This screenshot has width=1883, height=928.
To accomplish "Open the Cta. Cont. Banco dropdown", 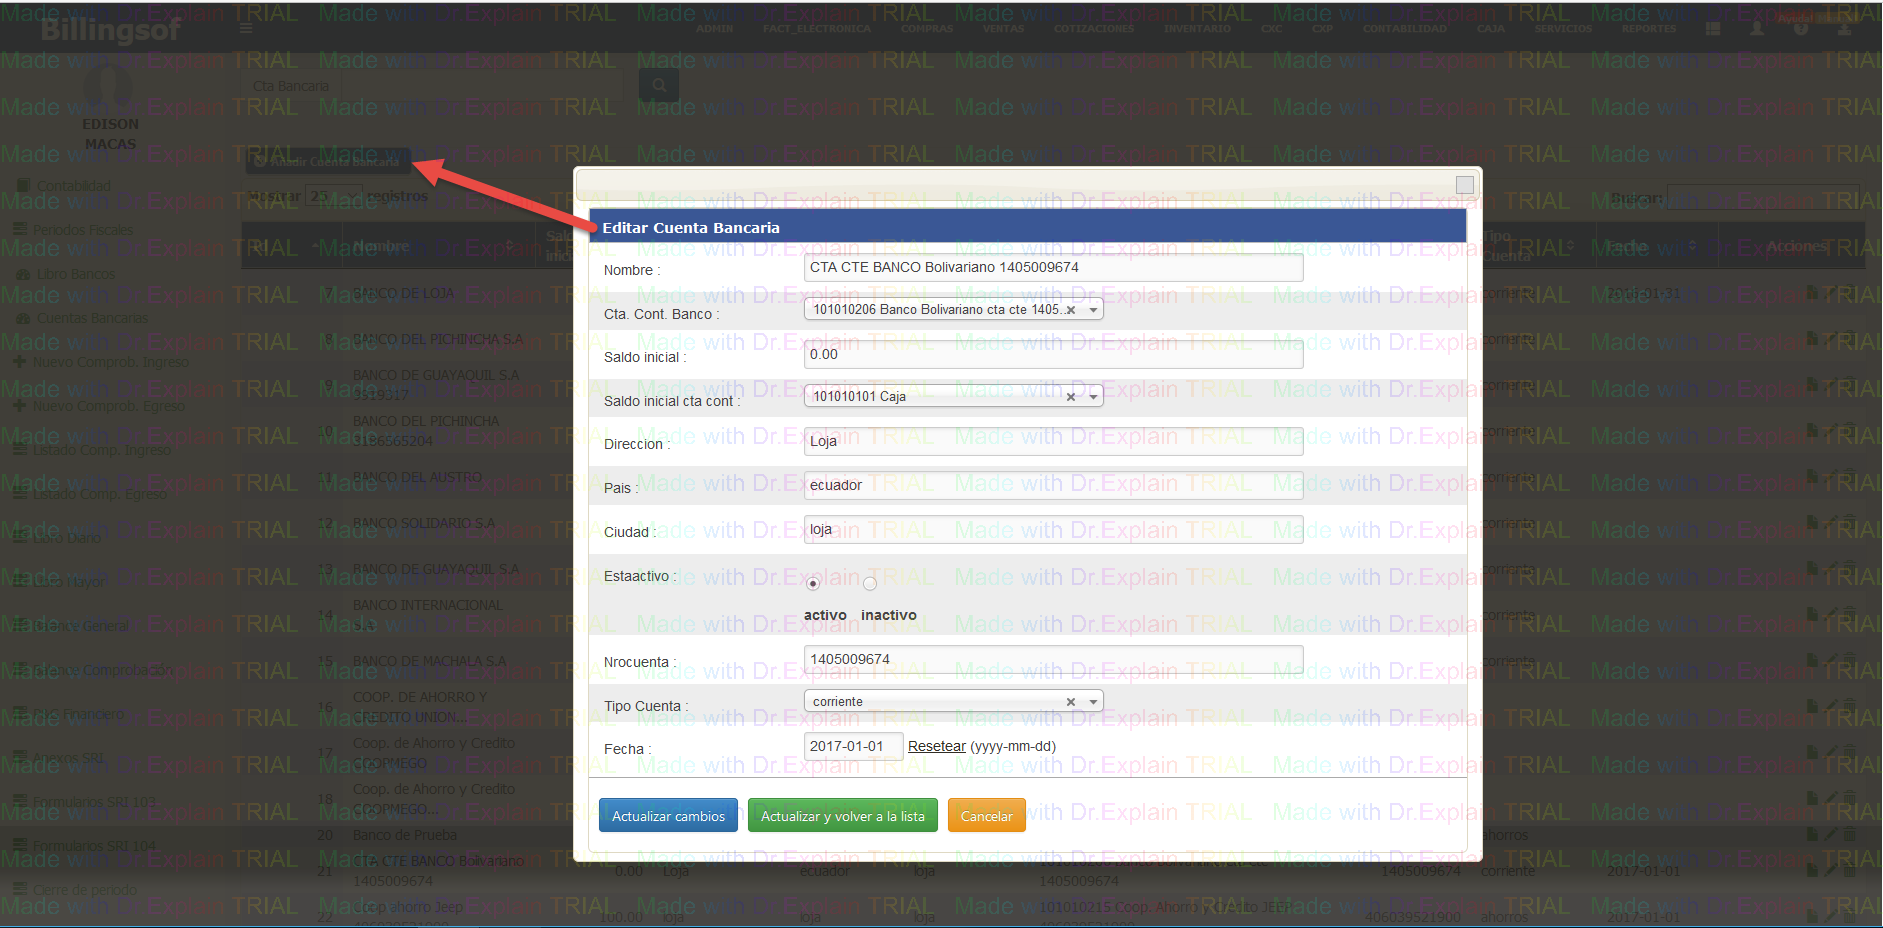I will pos(1093,310).
